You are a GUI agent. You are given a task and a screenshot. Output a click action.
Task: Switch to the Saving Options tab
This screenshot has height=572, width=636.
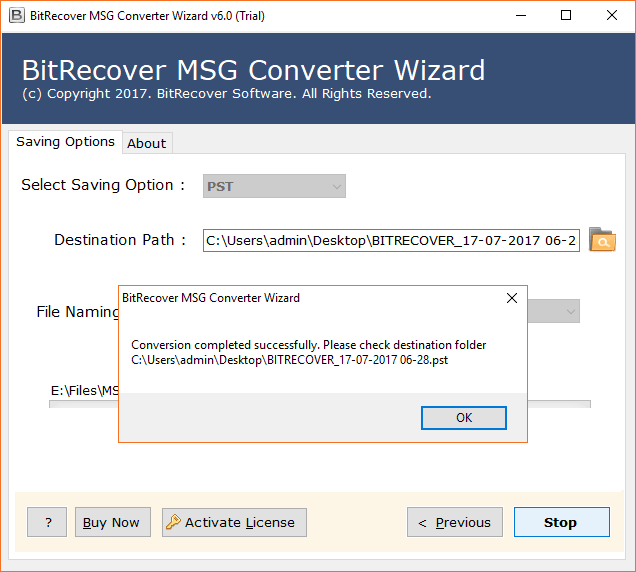[65, 142]
